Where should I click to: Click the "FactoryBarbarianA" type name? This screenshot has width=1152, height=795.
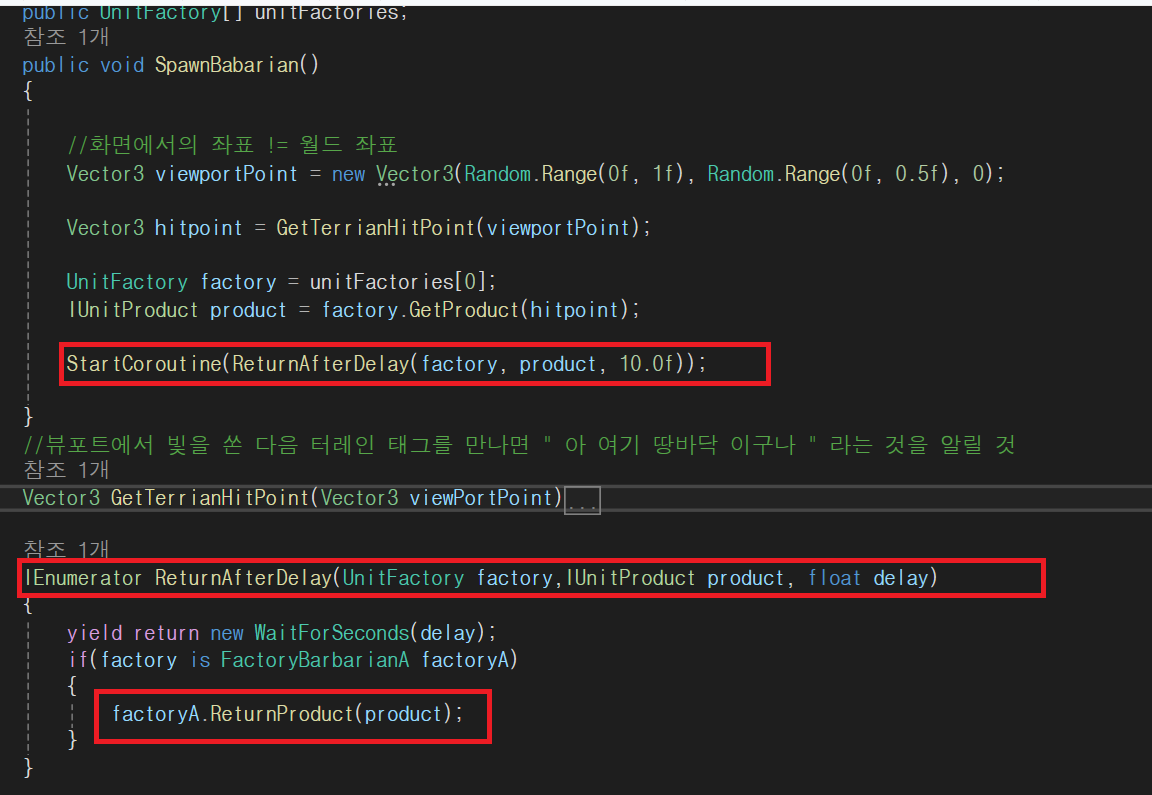click(x=314, y=660)
